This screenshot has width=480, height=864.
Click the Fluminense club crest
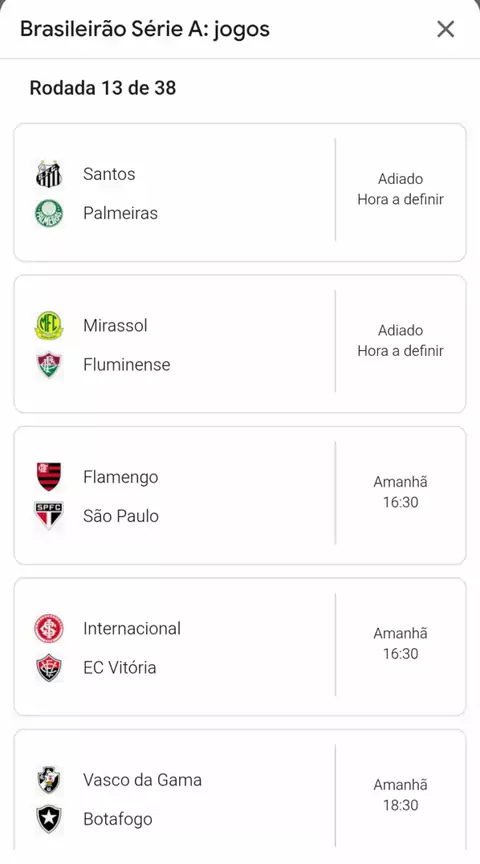click(49, 365)
